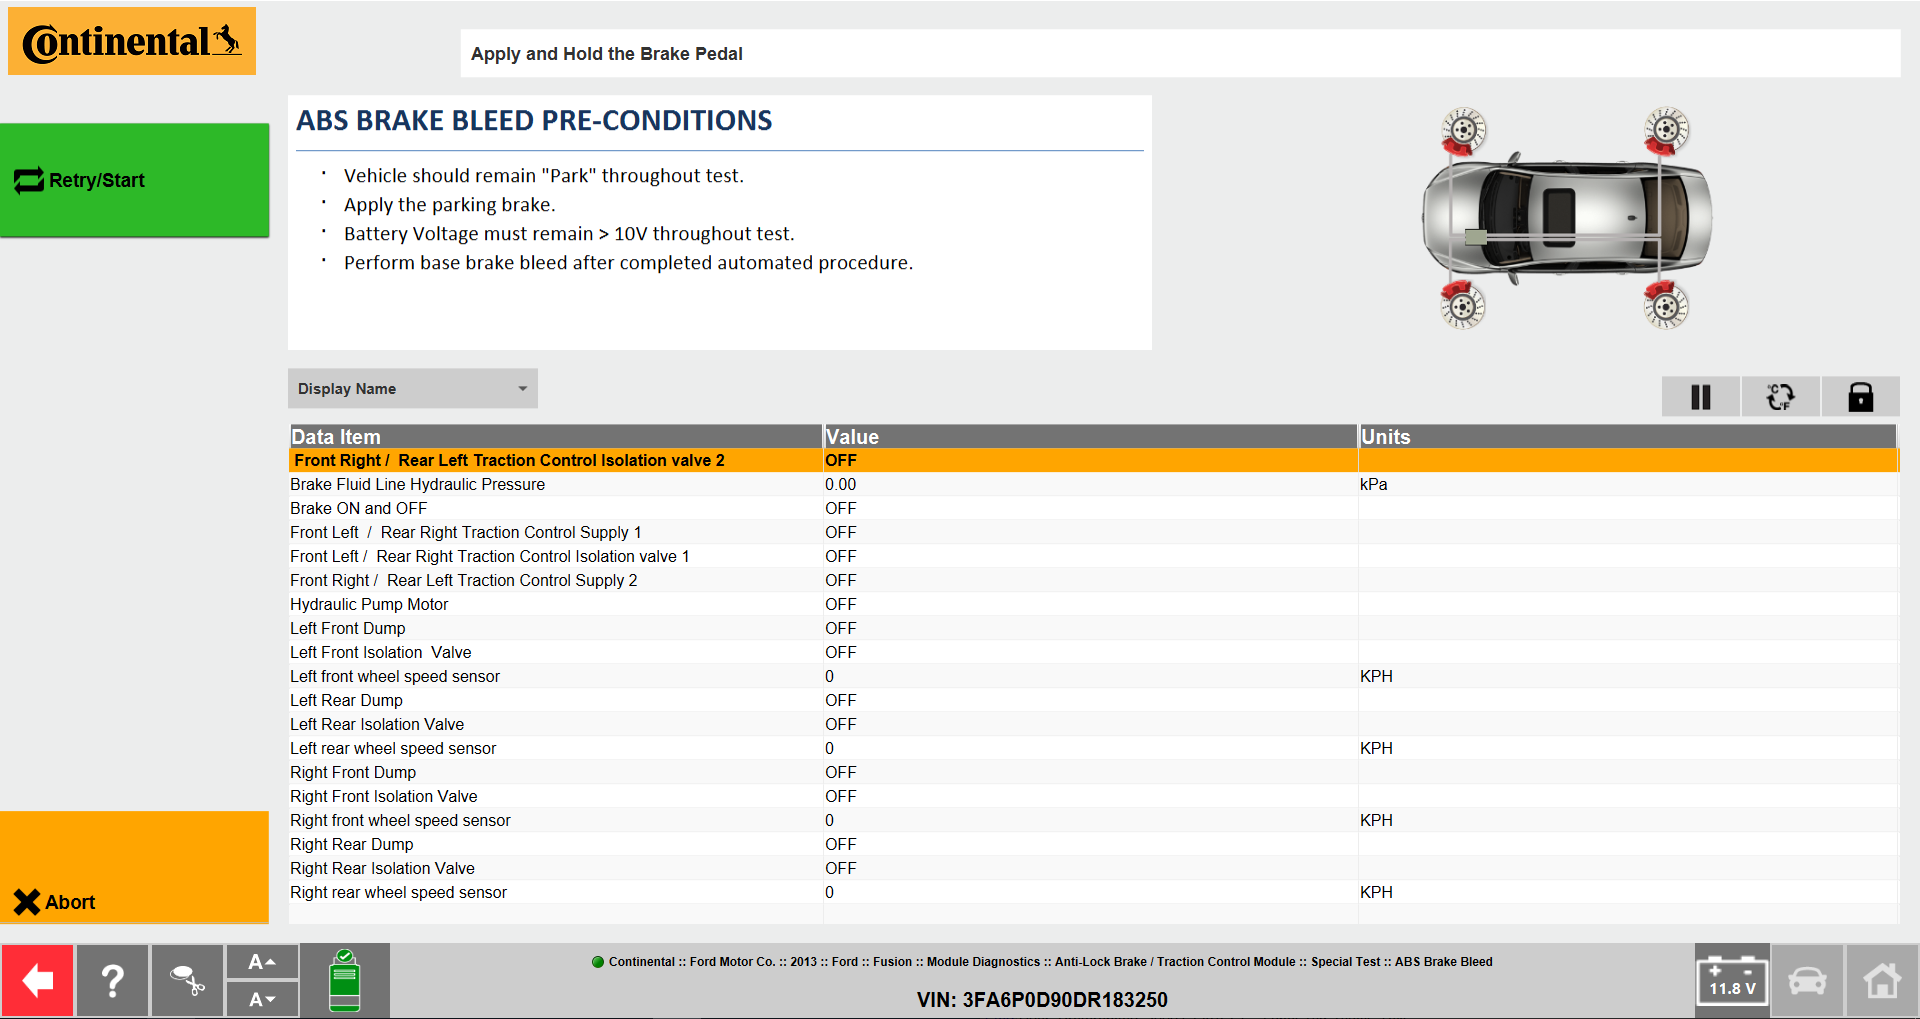Click the red back arrow button

click(38, 980)
